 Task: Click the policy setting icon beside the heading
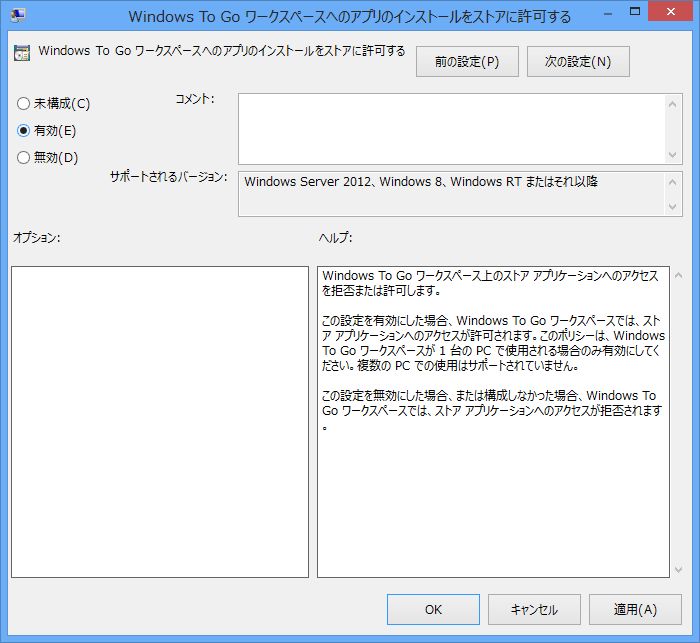pos(22,53)
